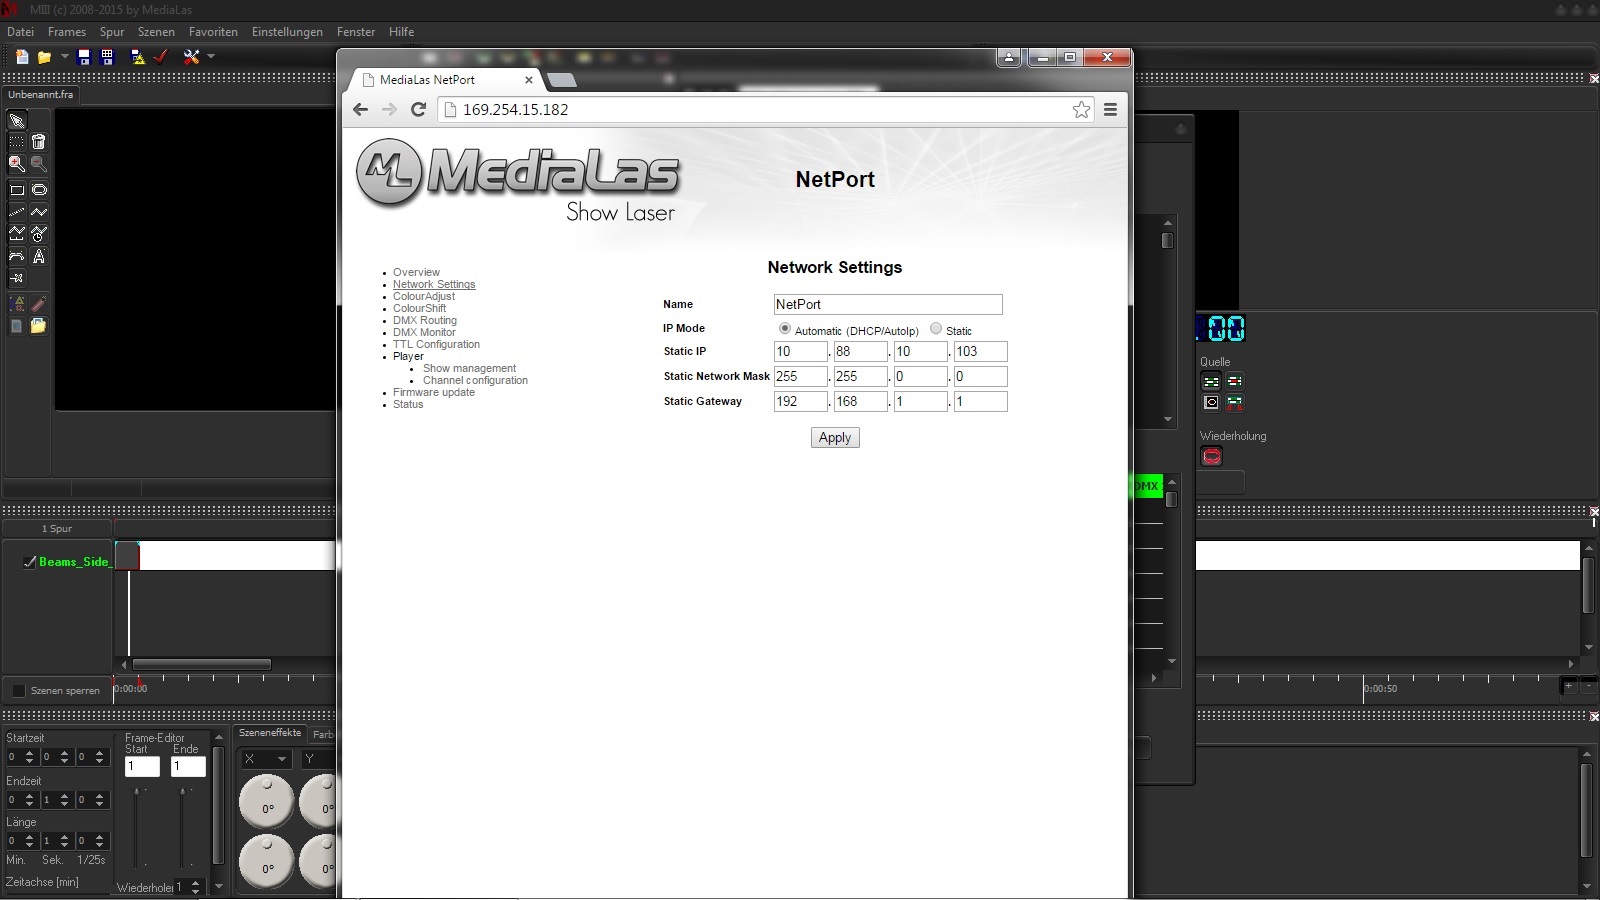Open the Einstellungen menu
The height and width of the screenshot is (900, 1600).
(x=287, y=32)
